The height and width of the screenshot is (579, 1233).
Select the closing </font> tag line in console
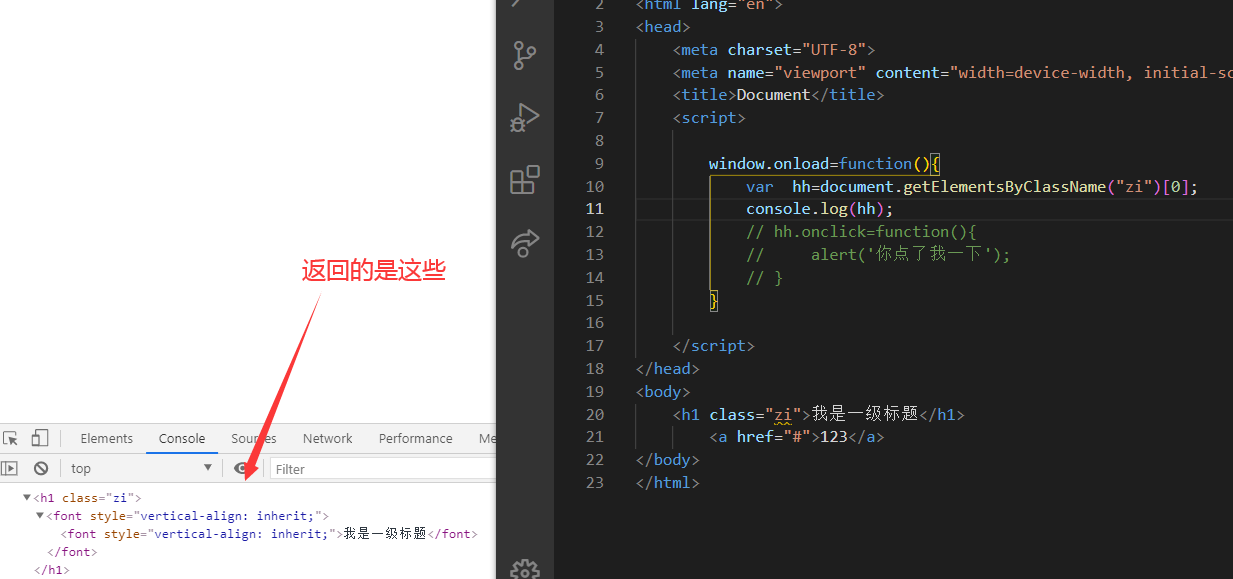[73, 552]
